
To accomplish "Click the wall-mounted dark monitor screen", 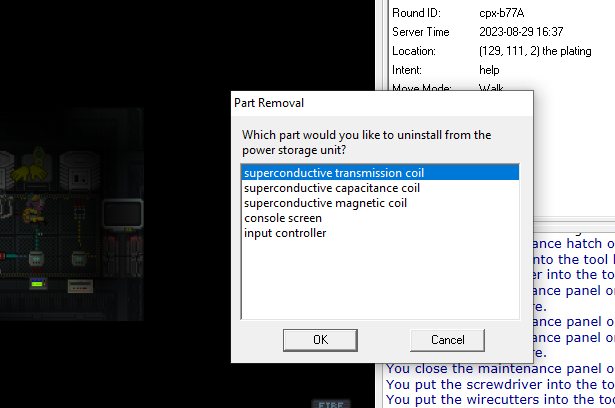I will coord(123,214).
